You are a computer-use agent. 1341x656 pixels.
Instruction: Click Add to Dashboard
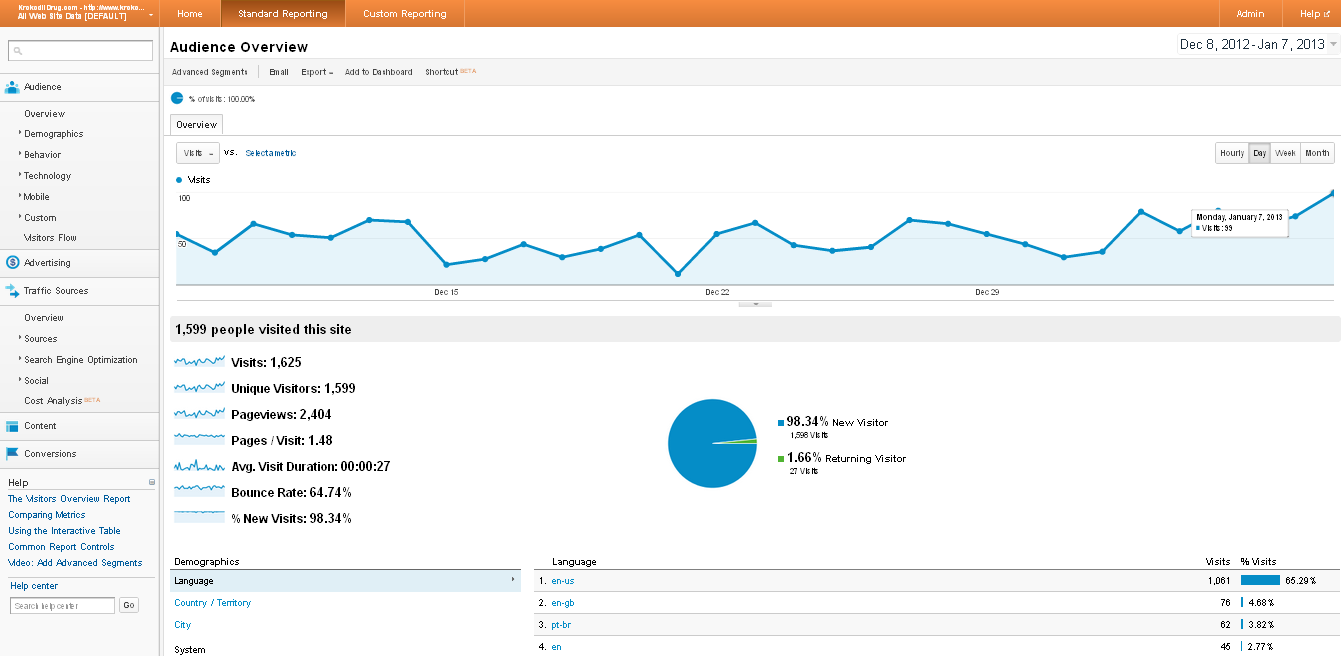tap(379, 72)
